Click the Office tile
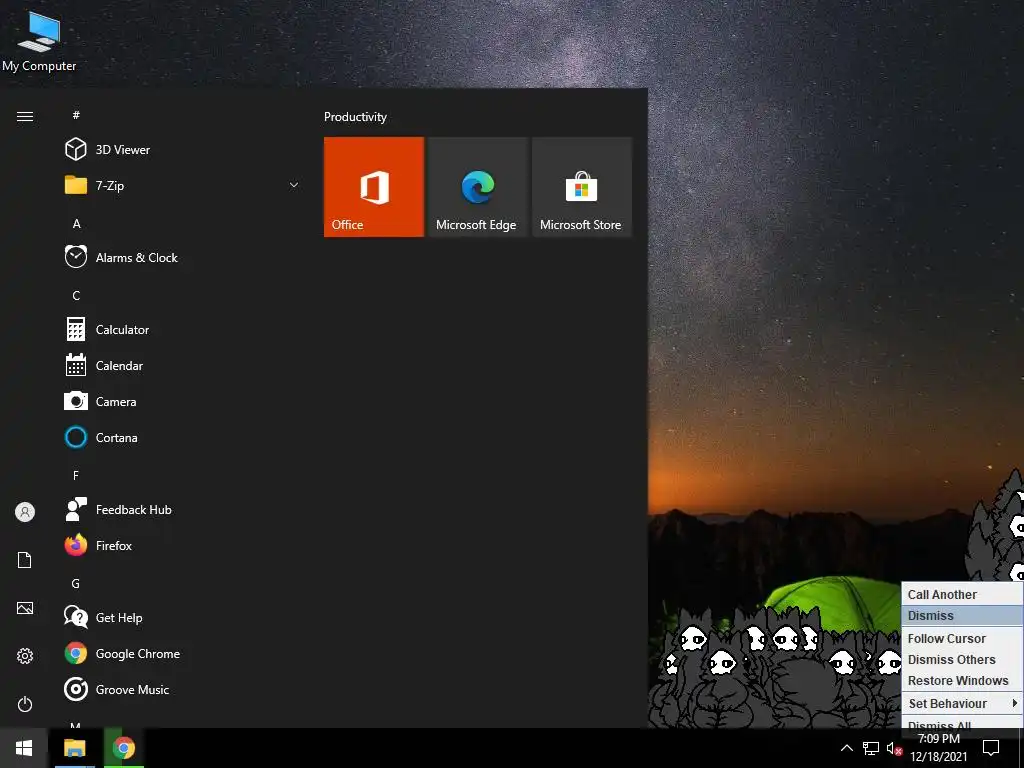 click(374, 187)
